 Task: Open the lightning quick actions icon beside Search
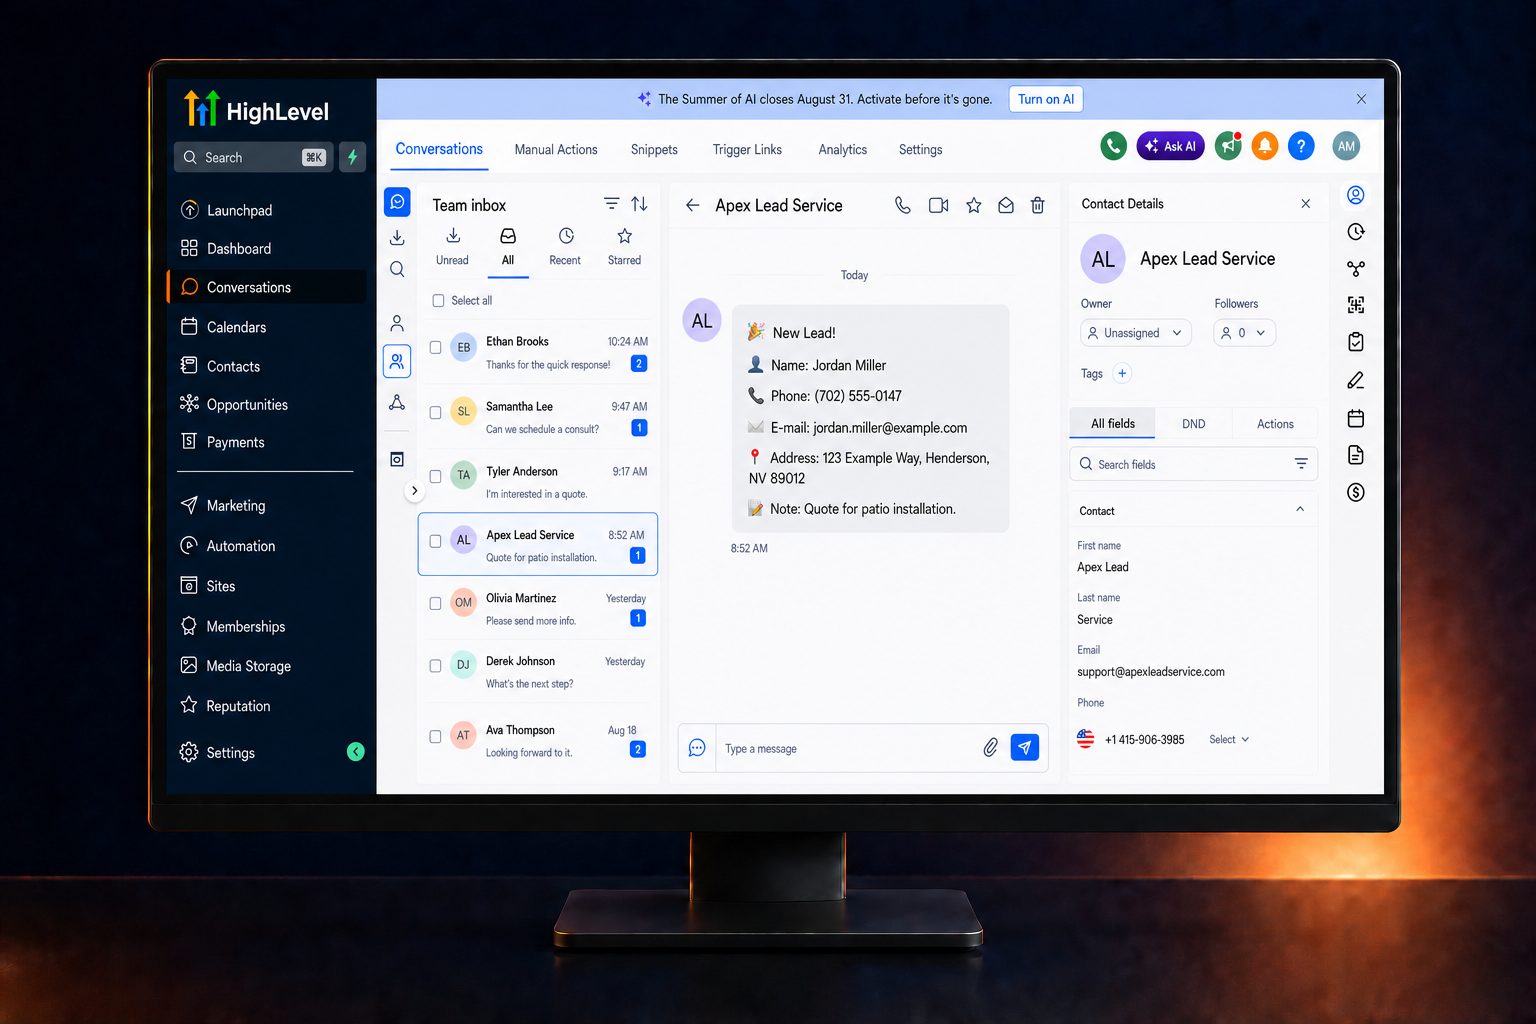352,157
